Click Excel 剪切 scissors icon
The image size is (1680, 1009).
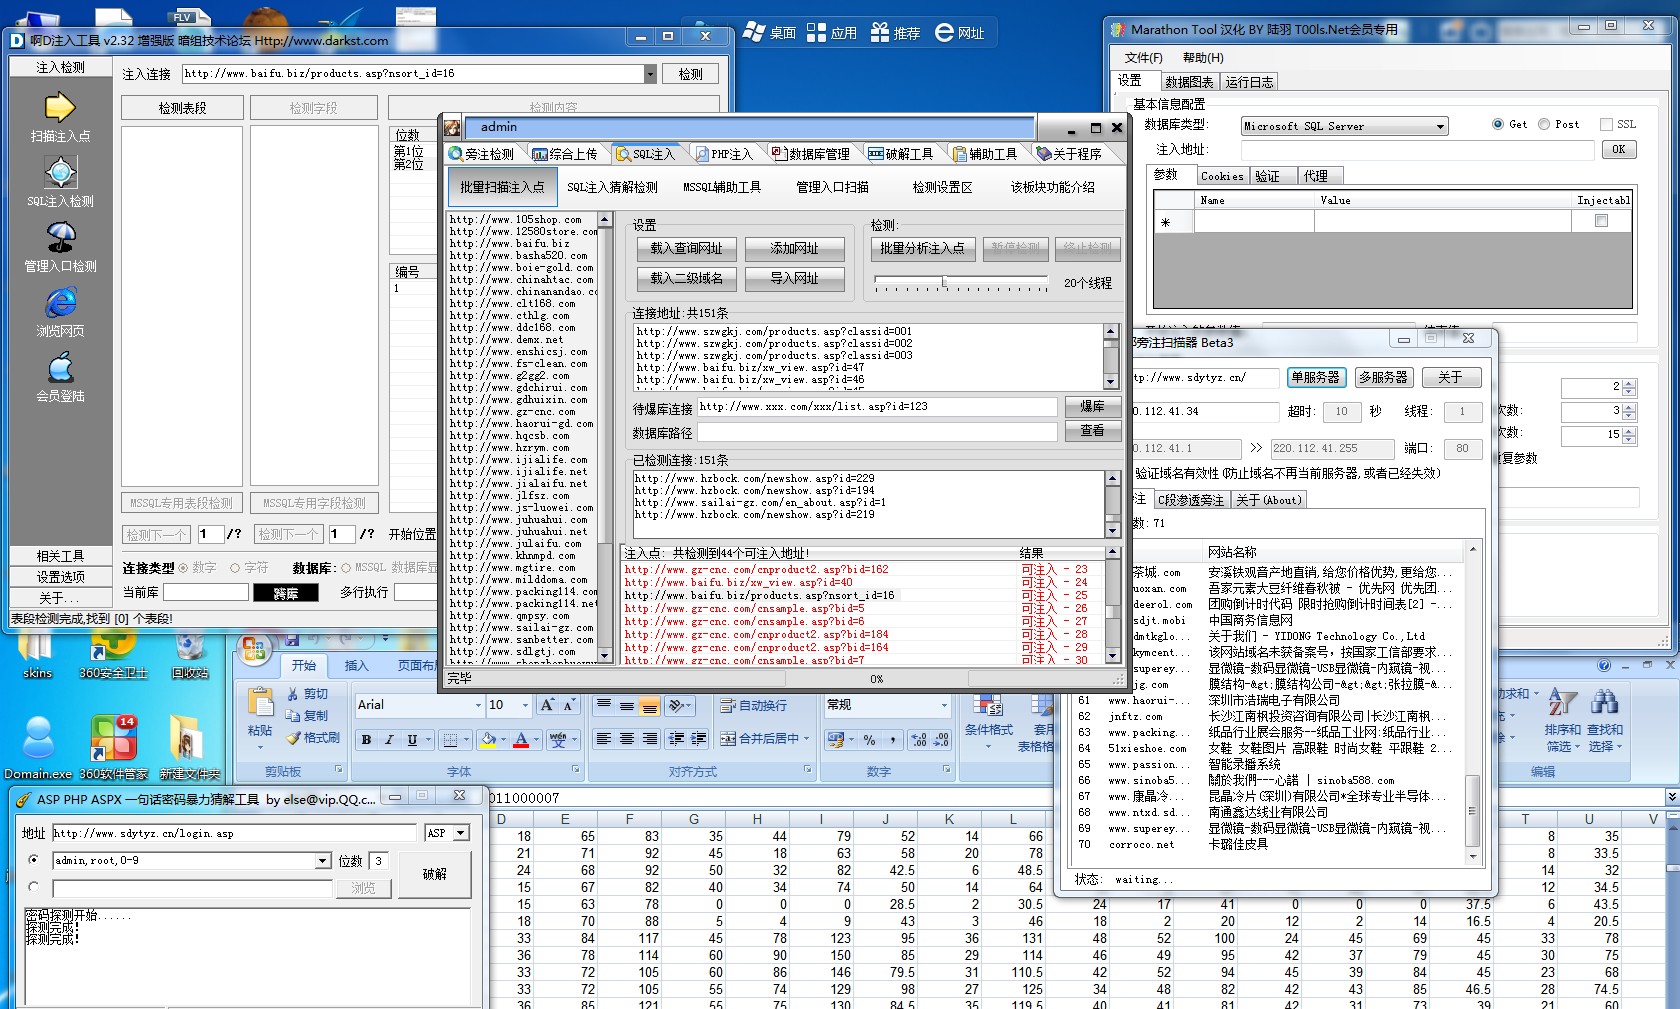(293, 693)
